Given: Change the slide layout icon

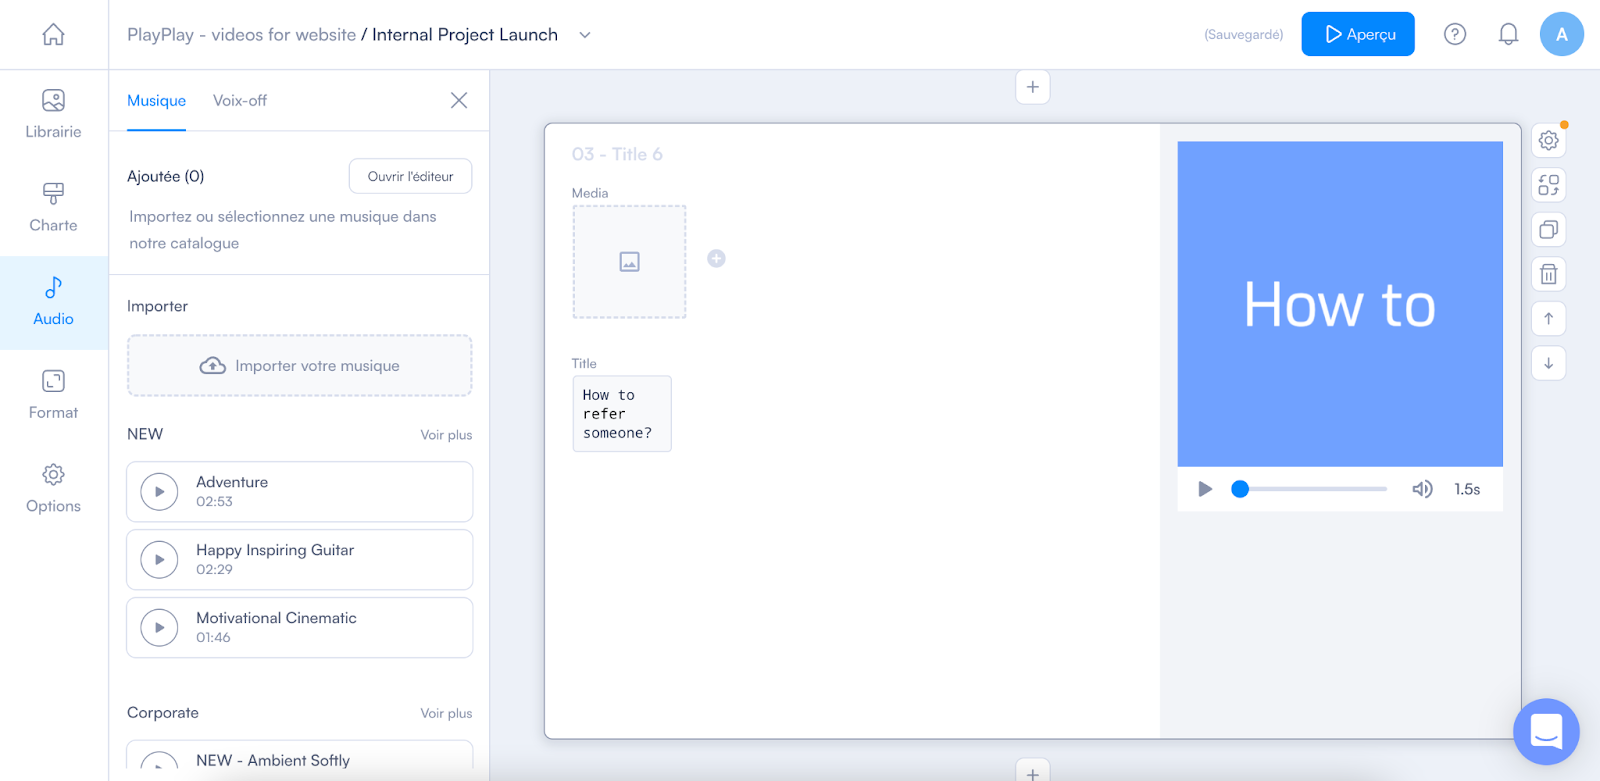Looking at the screenshot, I should coord(1548,185).
